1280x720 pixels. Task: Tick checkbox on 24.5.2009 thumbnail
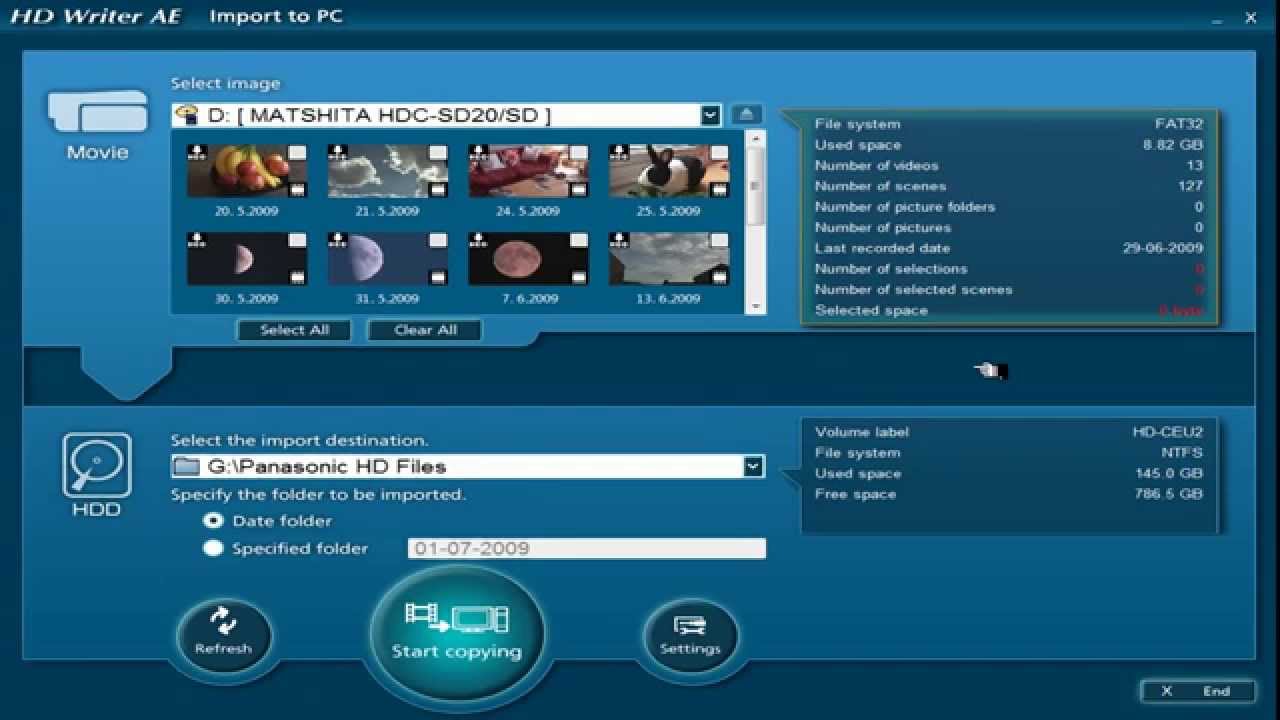[579, 152]
